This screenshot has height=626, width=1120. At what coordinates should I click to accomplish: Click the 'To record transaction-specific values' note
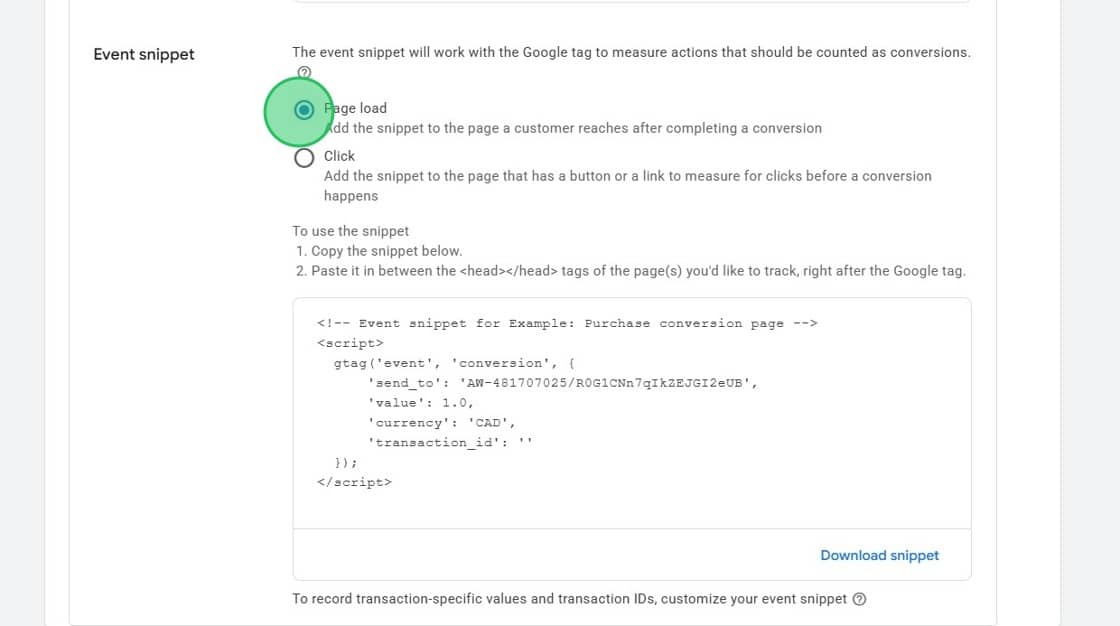click(570, 599)
